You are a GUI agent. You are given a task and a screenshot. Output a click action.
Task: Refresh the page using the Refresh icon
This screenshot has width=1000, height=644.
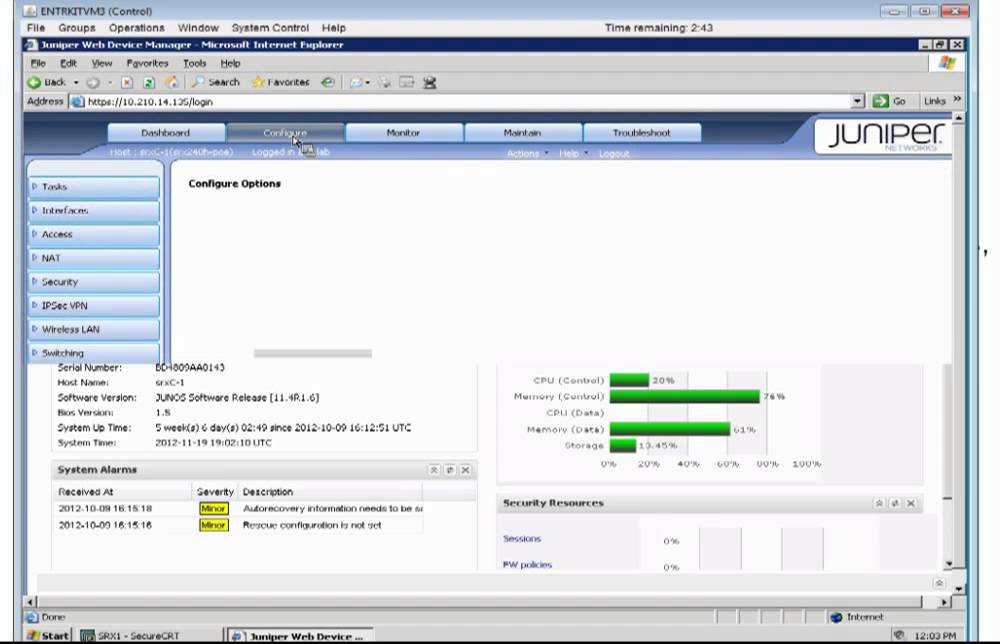pos(149,82)
